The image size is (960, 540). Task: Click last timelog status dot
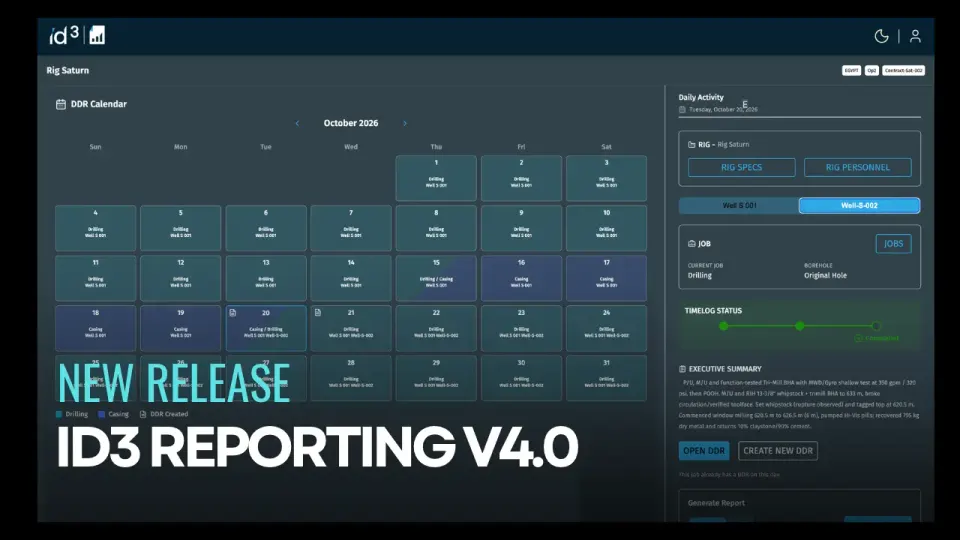point(876,326)
